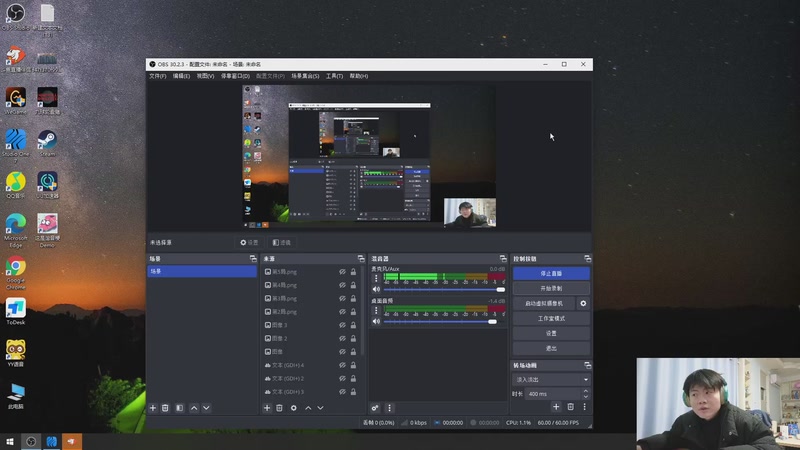The image size is (800, 450).
Task: Open the three-dot options for 桌面音频 channel
Action: point(377,310)
